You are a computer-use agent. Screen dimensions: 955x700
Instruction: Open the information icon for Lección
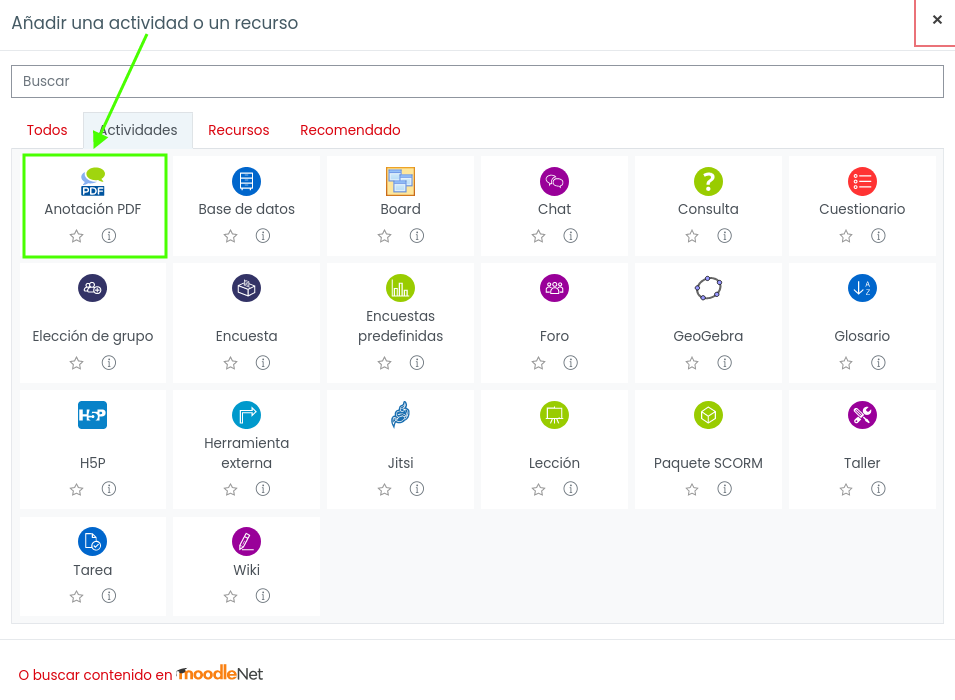pyautogui.click(x=571, y=489)
